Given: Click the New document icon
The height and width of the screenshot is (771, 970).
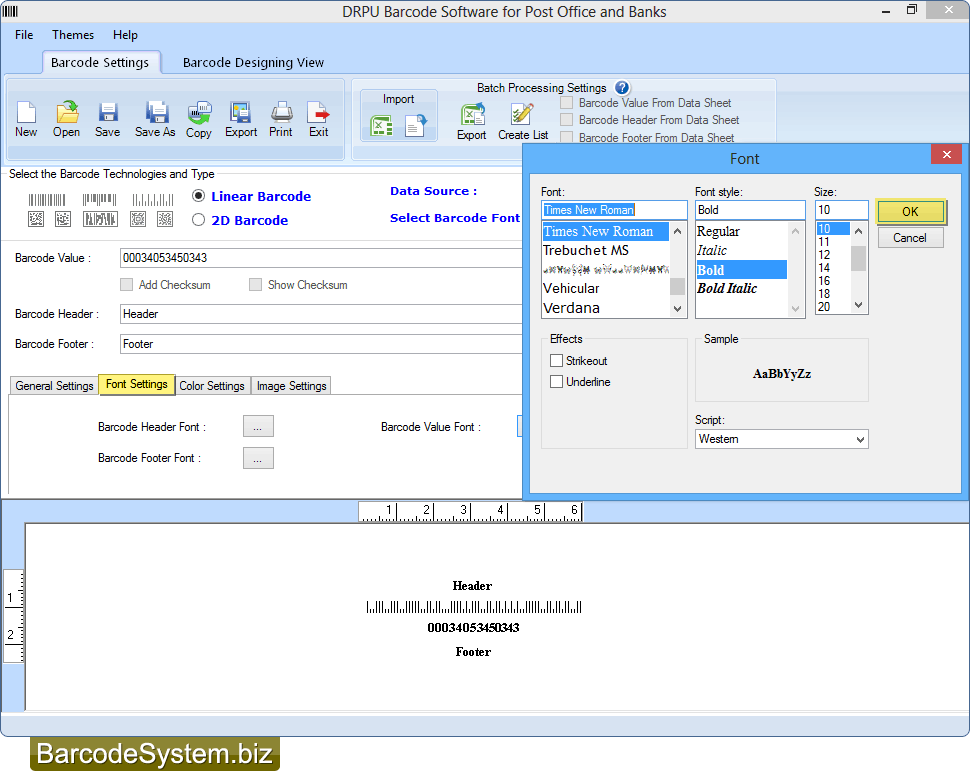Looking at the screenshot, I should (26, 119).
